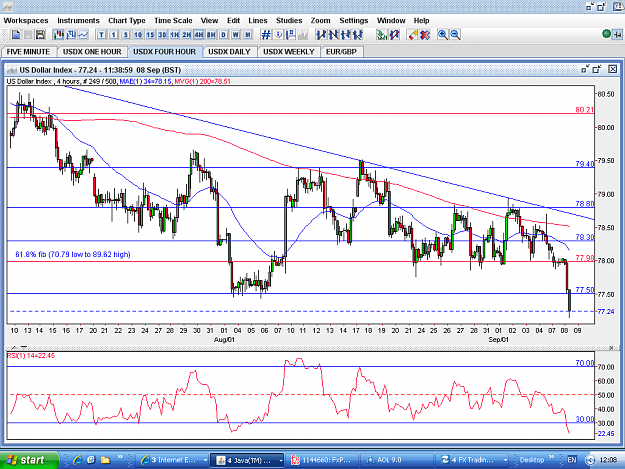Switch to the USDX DAILY tab
The height and width of the screenshot is (469, 625).
(229, 52)
